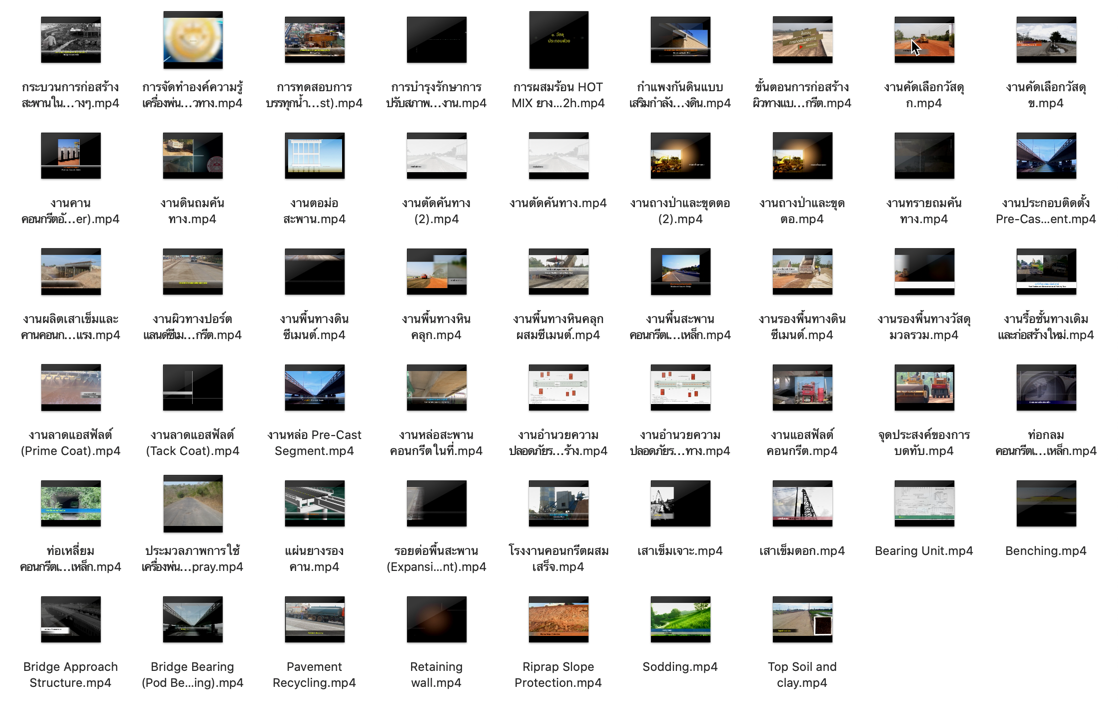Screen dimensions: 1118x713
Task: Choose the งานดินถมคันทาง.mp4 thumbnail
Action: [193, 155]
